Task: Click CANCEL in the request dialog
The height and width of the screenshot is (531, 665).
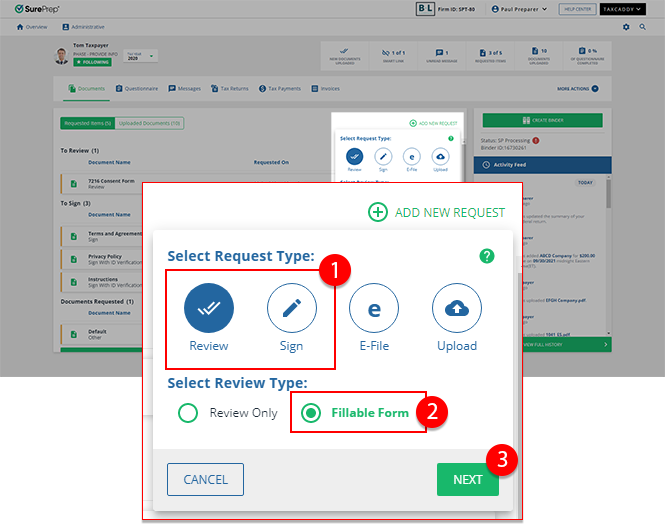Action: click(205, 479)
